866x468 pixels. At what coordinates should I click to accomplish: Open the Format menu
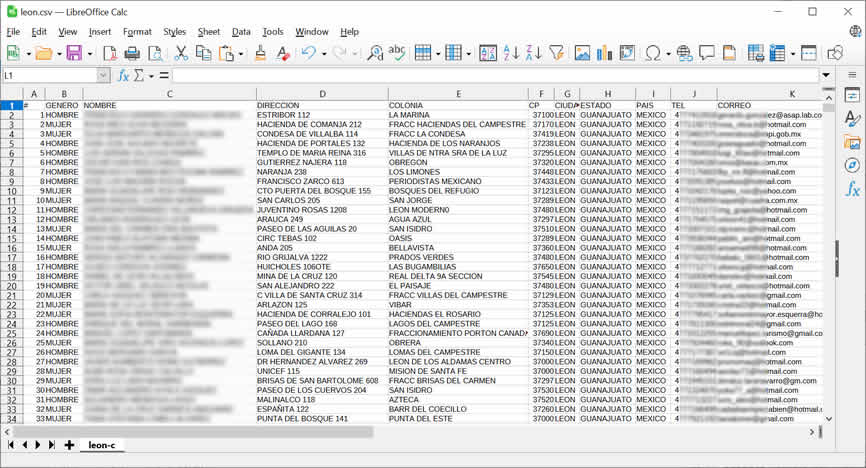click(137, 32)
